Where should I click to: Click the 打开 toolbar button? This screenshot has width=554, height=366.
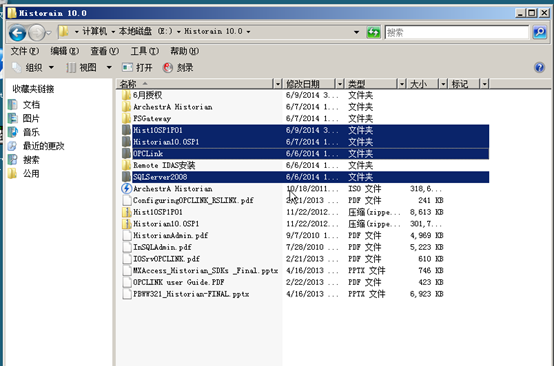point(137,67)
